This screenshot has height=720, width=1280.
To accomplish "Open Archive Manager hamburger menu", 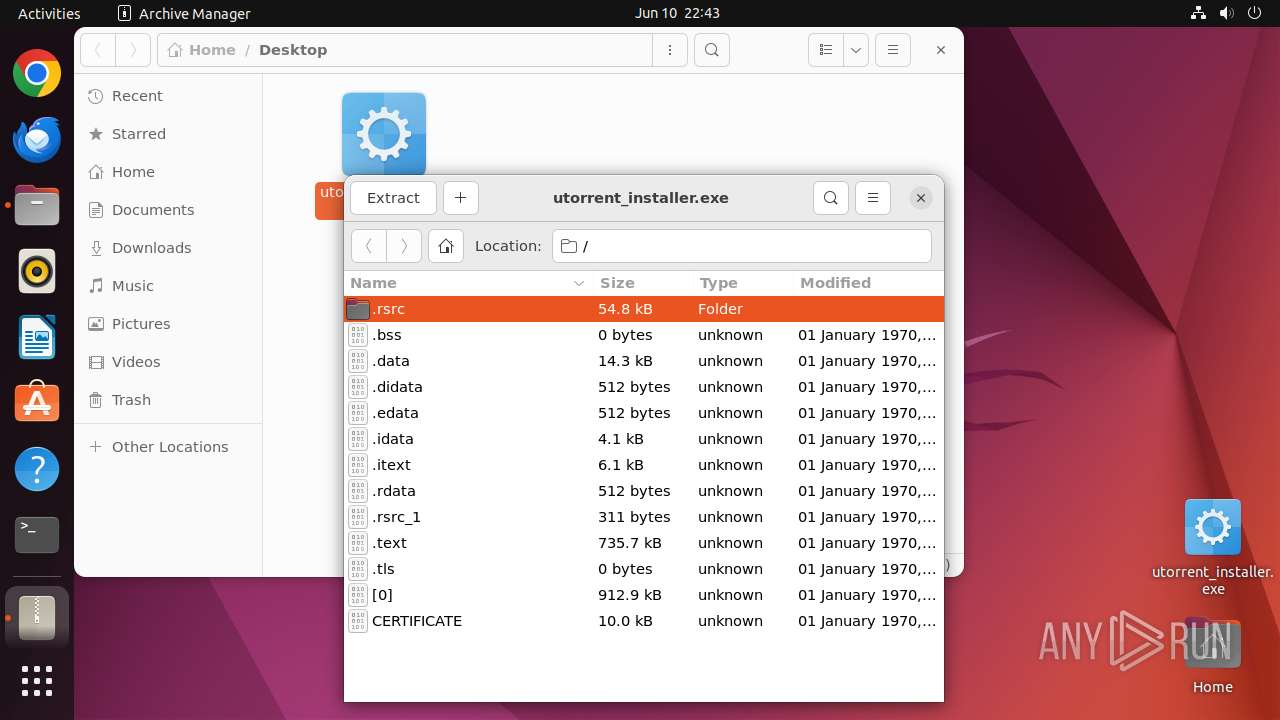I will pos(873,198).
